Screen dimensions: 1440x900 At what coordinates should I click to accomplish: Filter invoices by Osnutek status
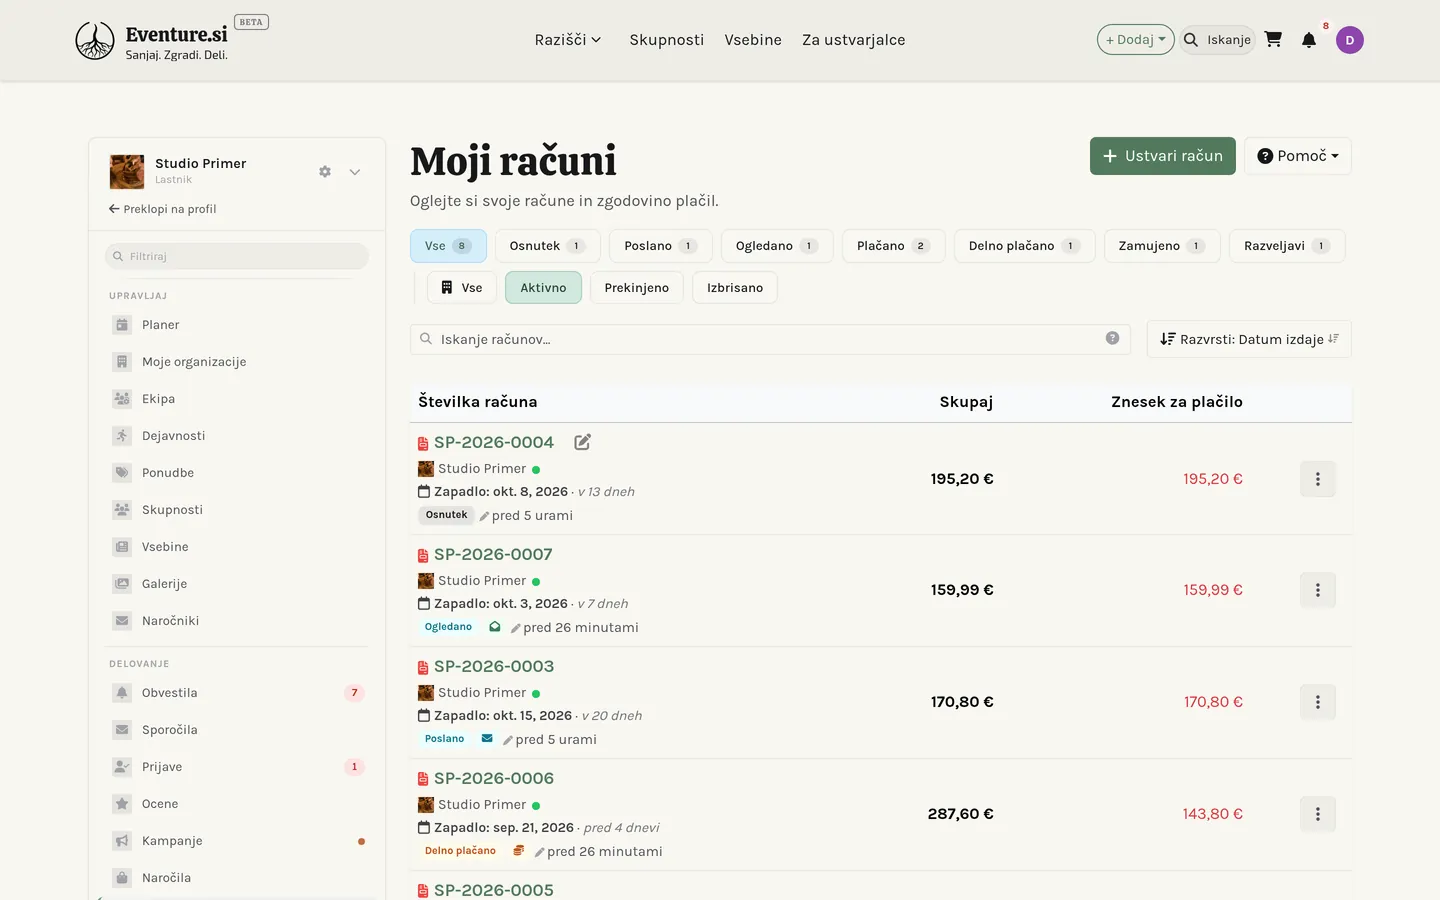pyautogui.click(x=548, y=246)
